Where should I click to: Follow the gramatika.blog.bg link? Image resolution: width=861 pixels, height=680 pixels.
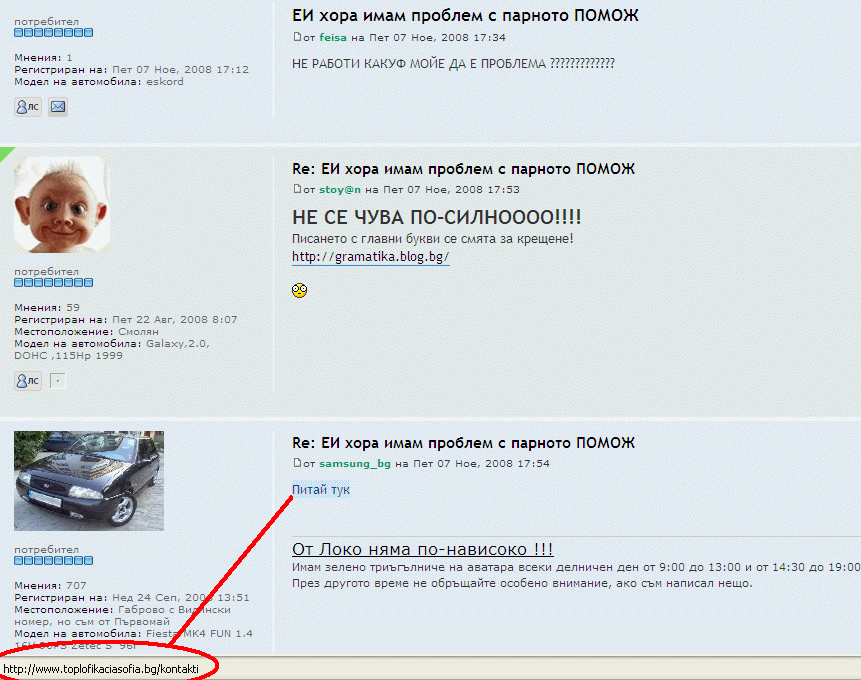pyautogui.click(x=370, y=257)
